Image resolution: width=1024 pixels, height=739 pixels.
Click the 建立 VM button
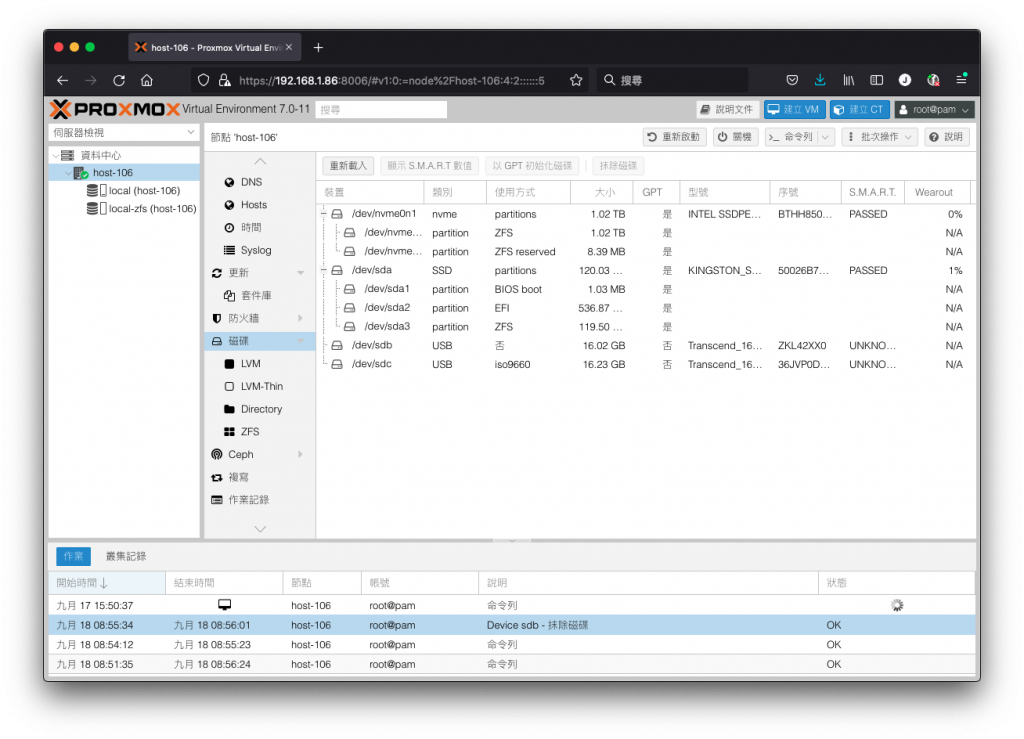[795, 110]
